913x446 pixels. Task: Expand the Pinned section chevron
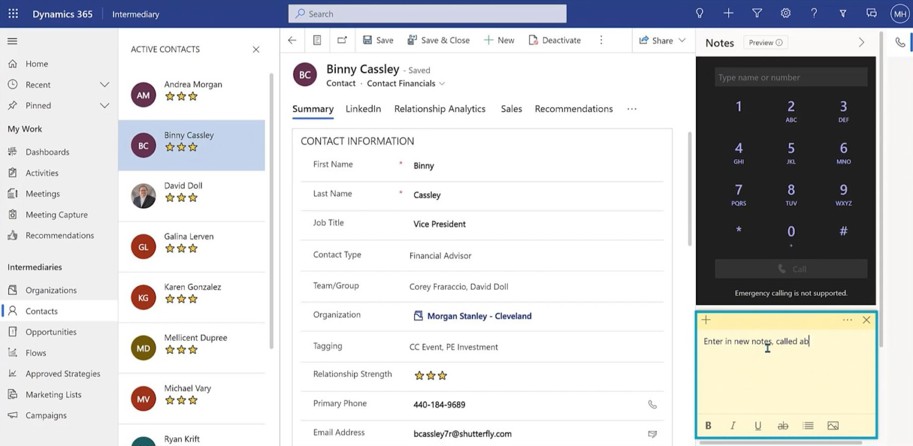[x=104, y=105]
